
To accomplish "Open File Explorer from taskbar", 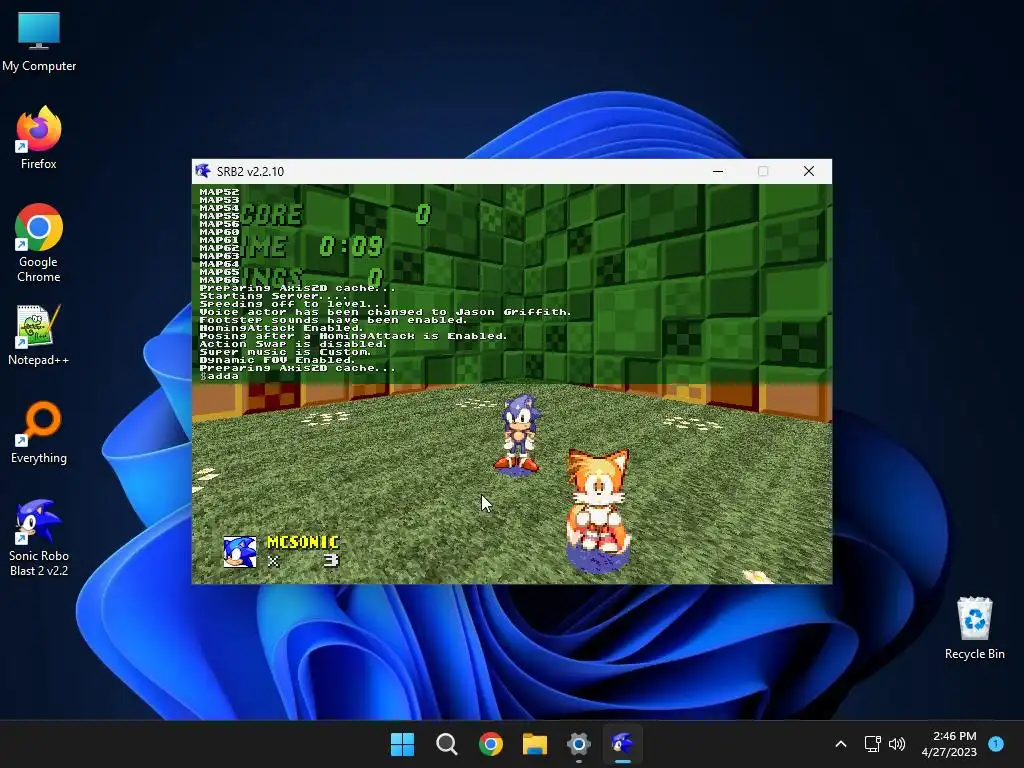I will click(534, 744).
